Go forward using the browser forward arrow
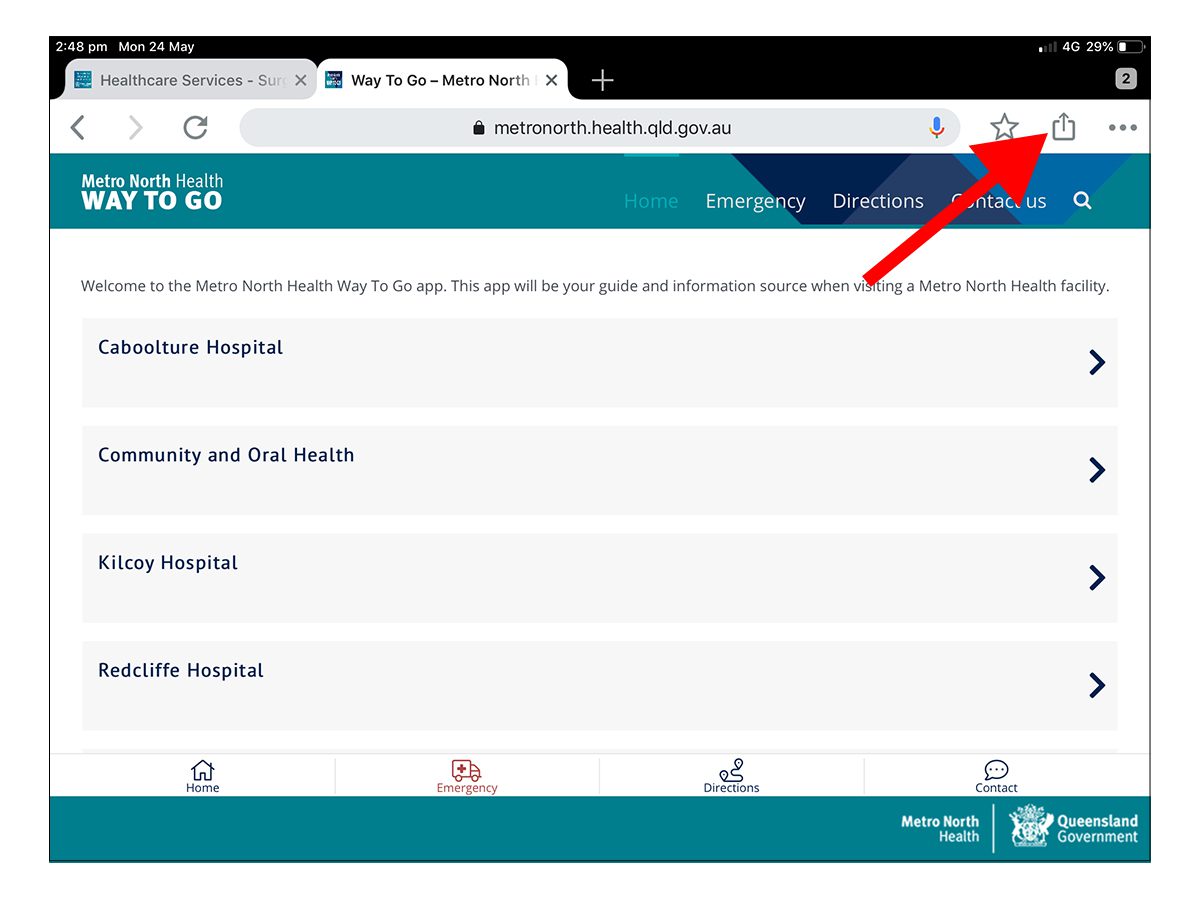 tap(136, 128)
